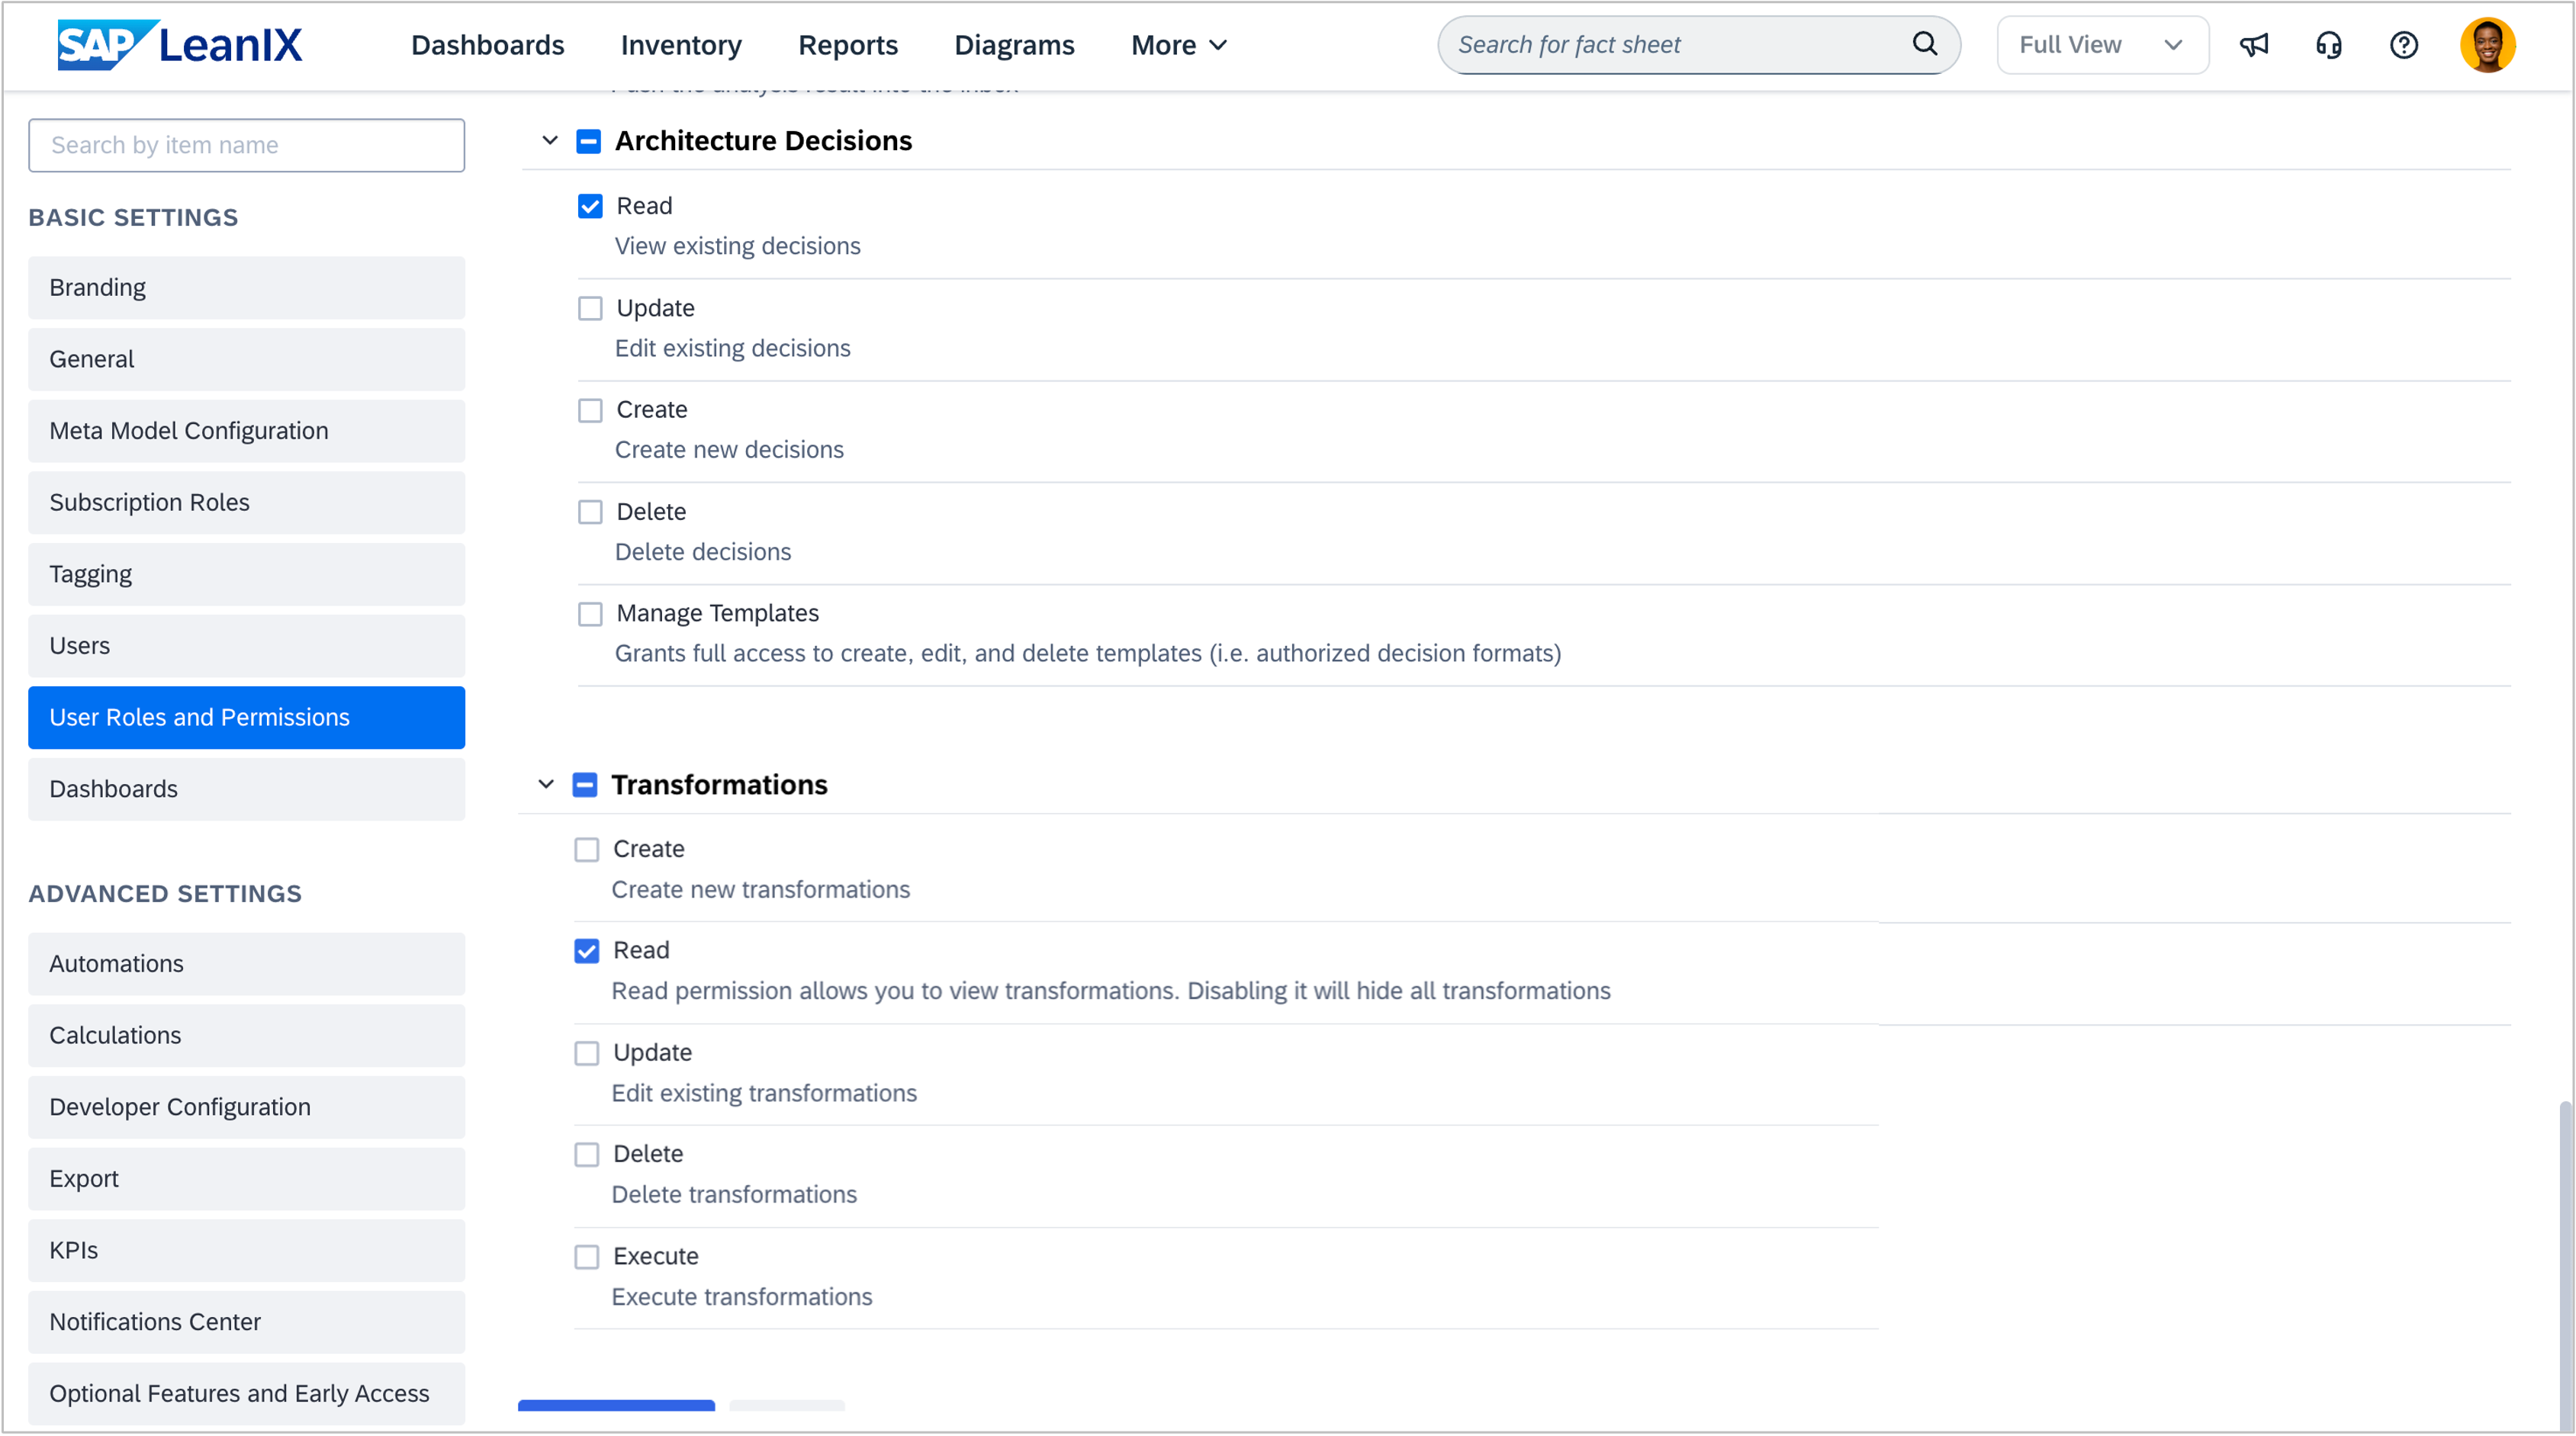Click the search magnifier icon

(x=1924, y=44)
